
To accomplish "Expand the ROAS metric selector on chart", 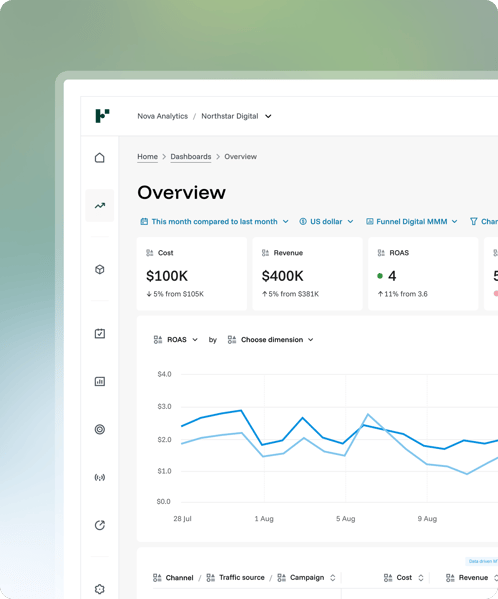I will (x=176, y=340).
